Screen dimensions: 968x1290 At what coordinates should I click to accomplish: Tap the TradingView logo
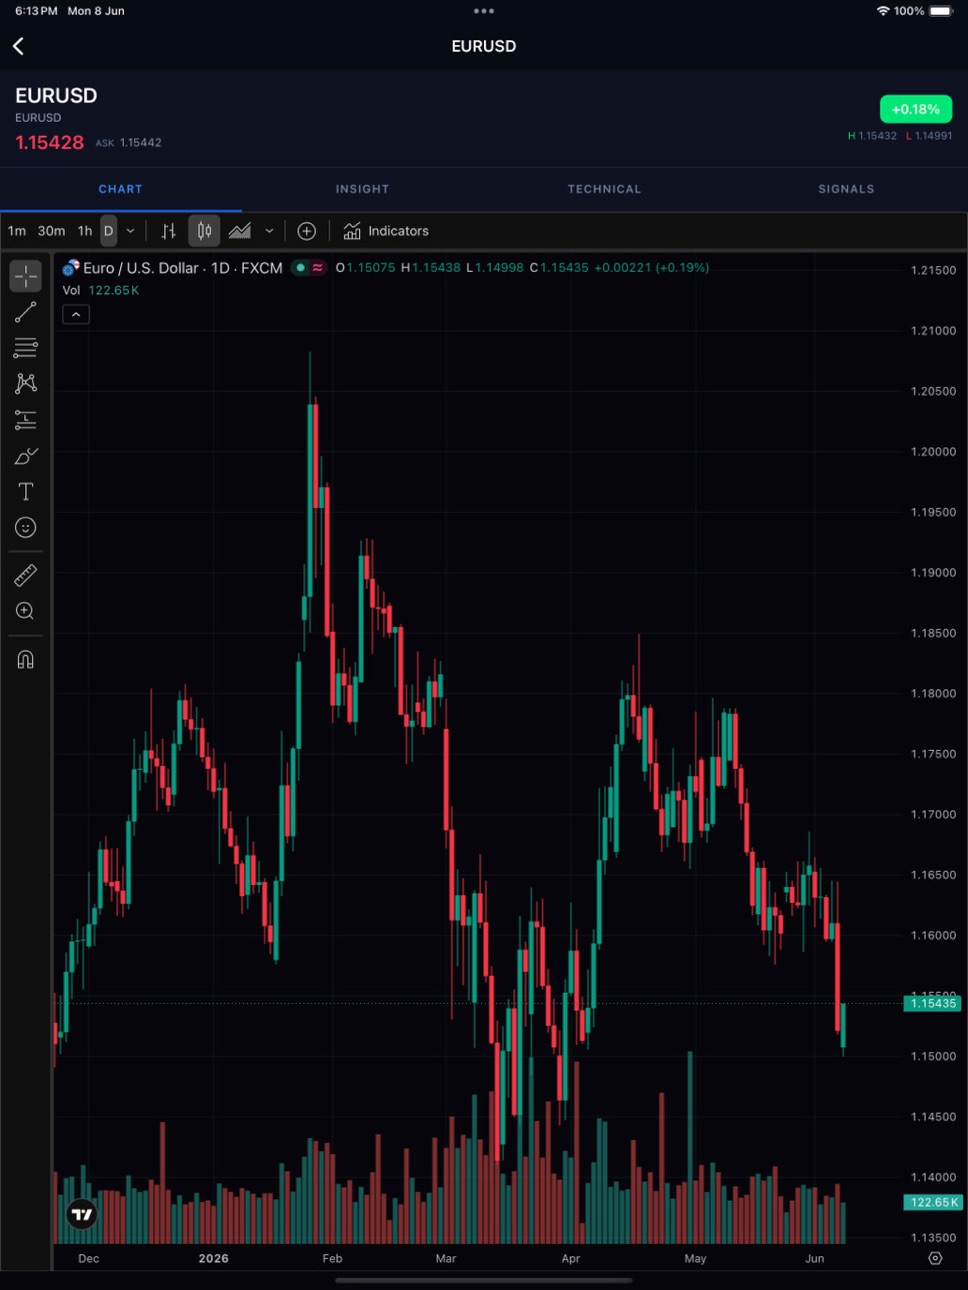coord(82,1214)
